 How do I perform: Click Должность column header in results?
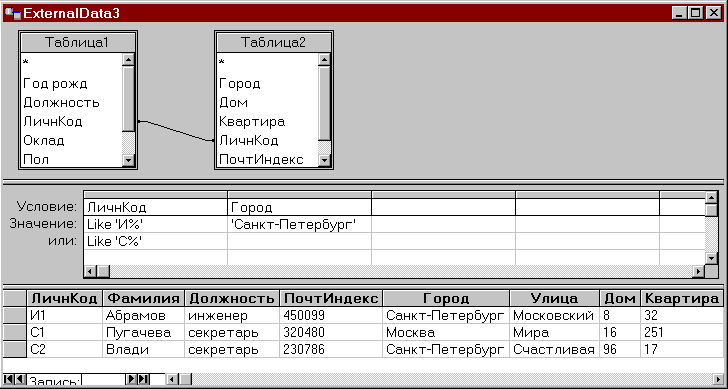click(232, 298)
